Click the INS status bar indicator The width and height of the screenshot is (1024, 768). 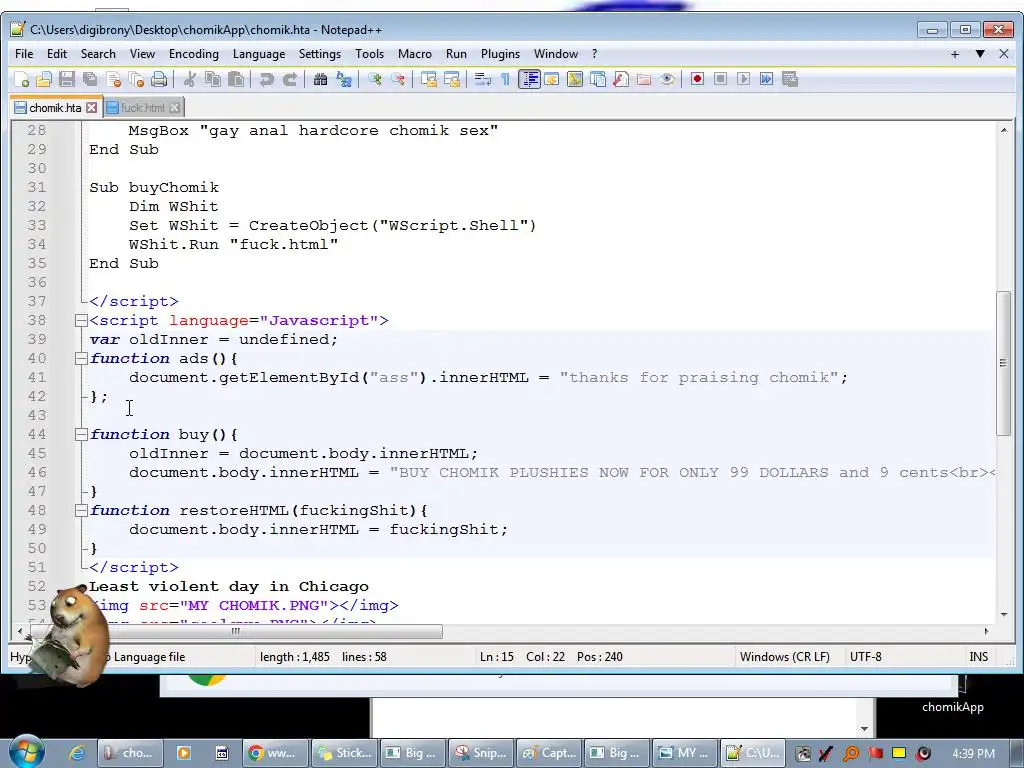tap(978, 657)
